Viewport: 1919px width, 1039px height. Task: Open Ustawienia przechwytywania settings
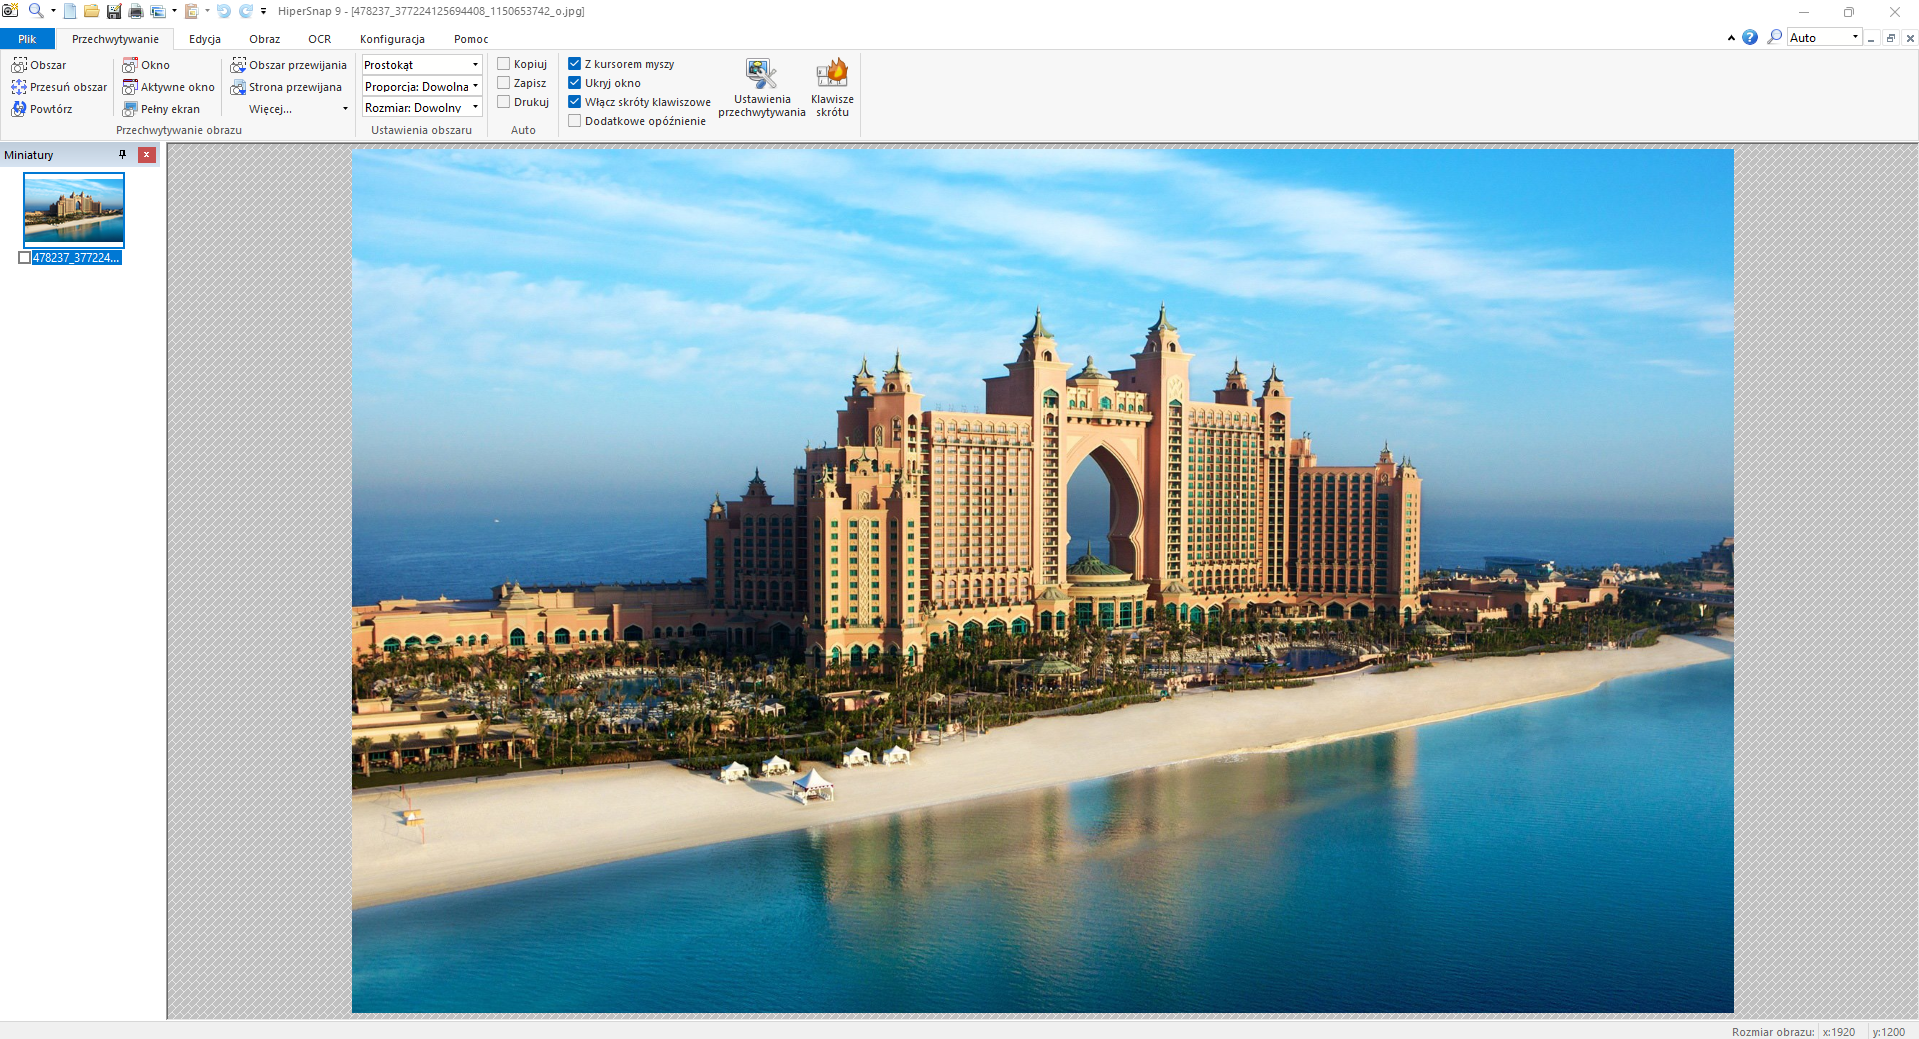[x=762, y=88]
